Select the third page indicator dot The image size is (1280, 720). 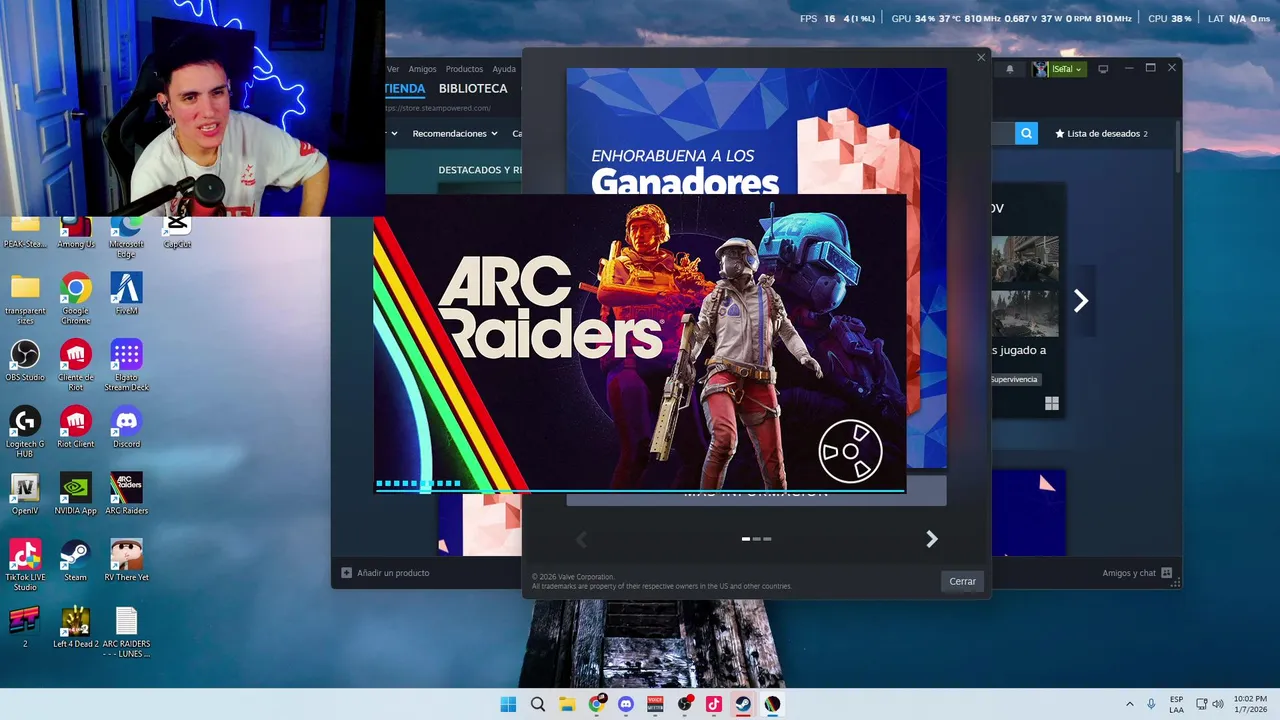click(767, 539)
